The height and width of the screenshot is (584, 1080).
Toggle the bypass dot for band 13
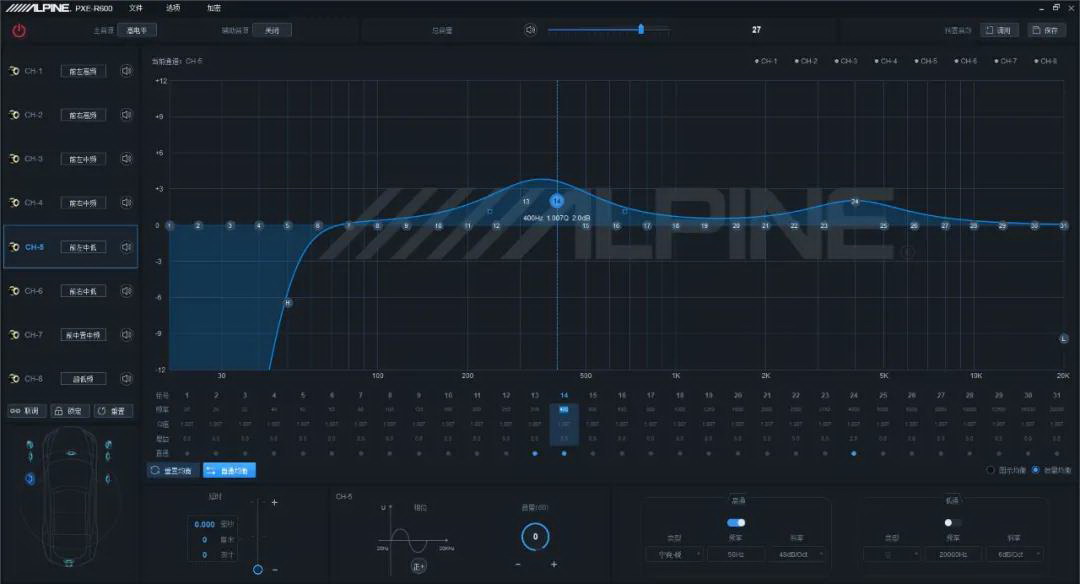pos(535,453)
